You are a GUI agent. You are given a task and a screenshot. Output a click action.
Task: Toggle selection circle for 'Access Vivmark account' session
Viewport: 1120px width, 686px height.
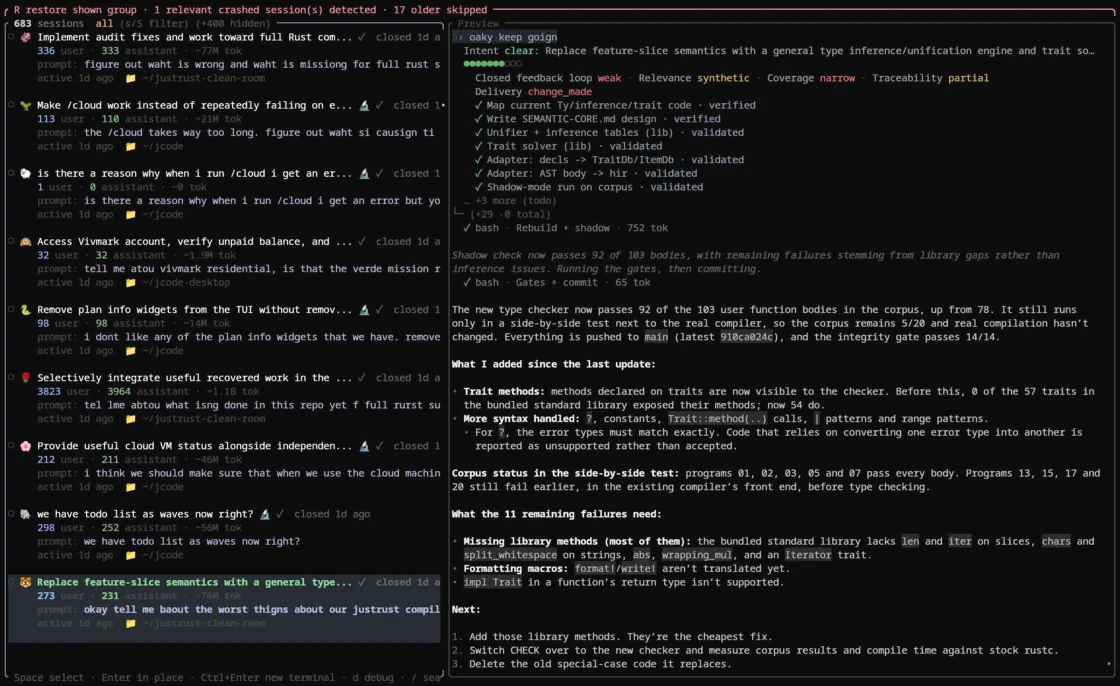click(x=11, y=241)
